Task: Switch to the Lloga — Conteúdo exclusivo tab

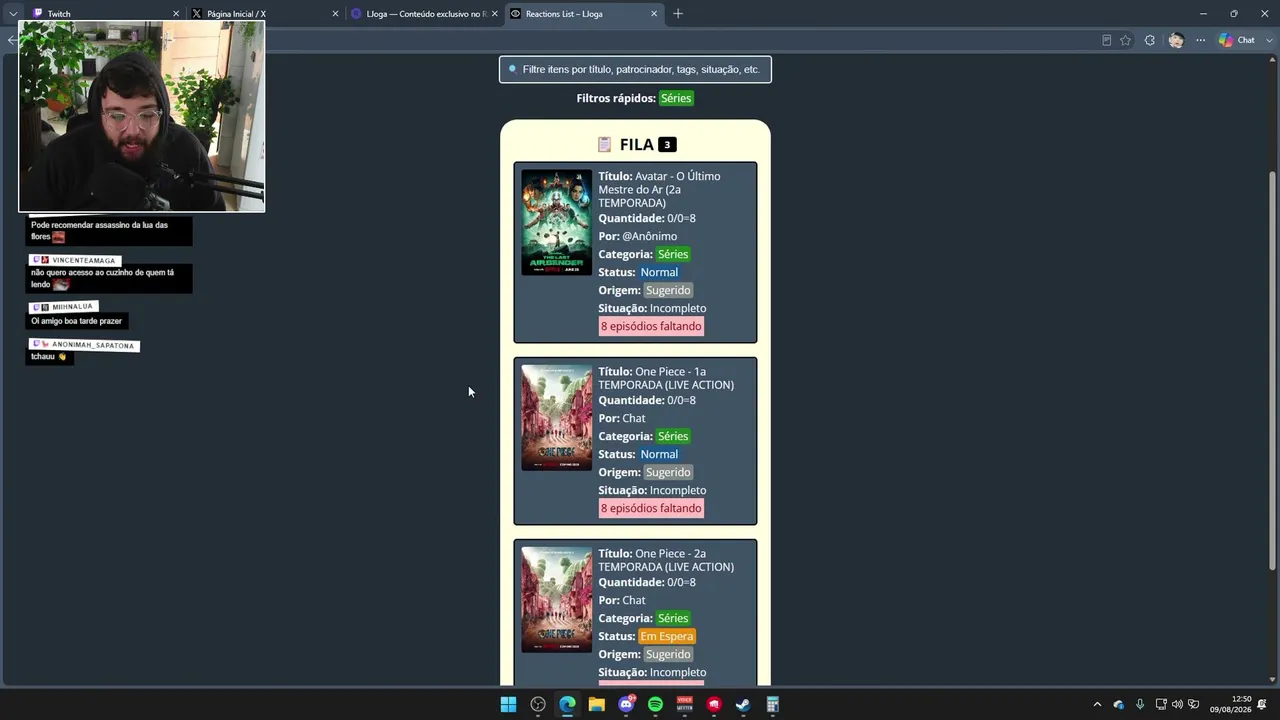Action: [423, 14]
